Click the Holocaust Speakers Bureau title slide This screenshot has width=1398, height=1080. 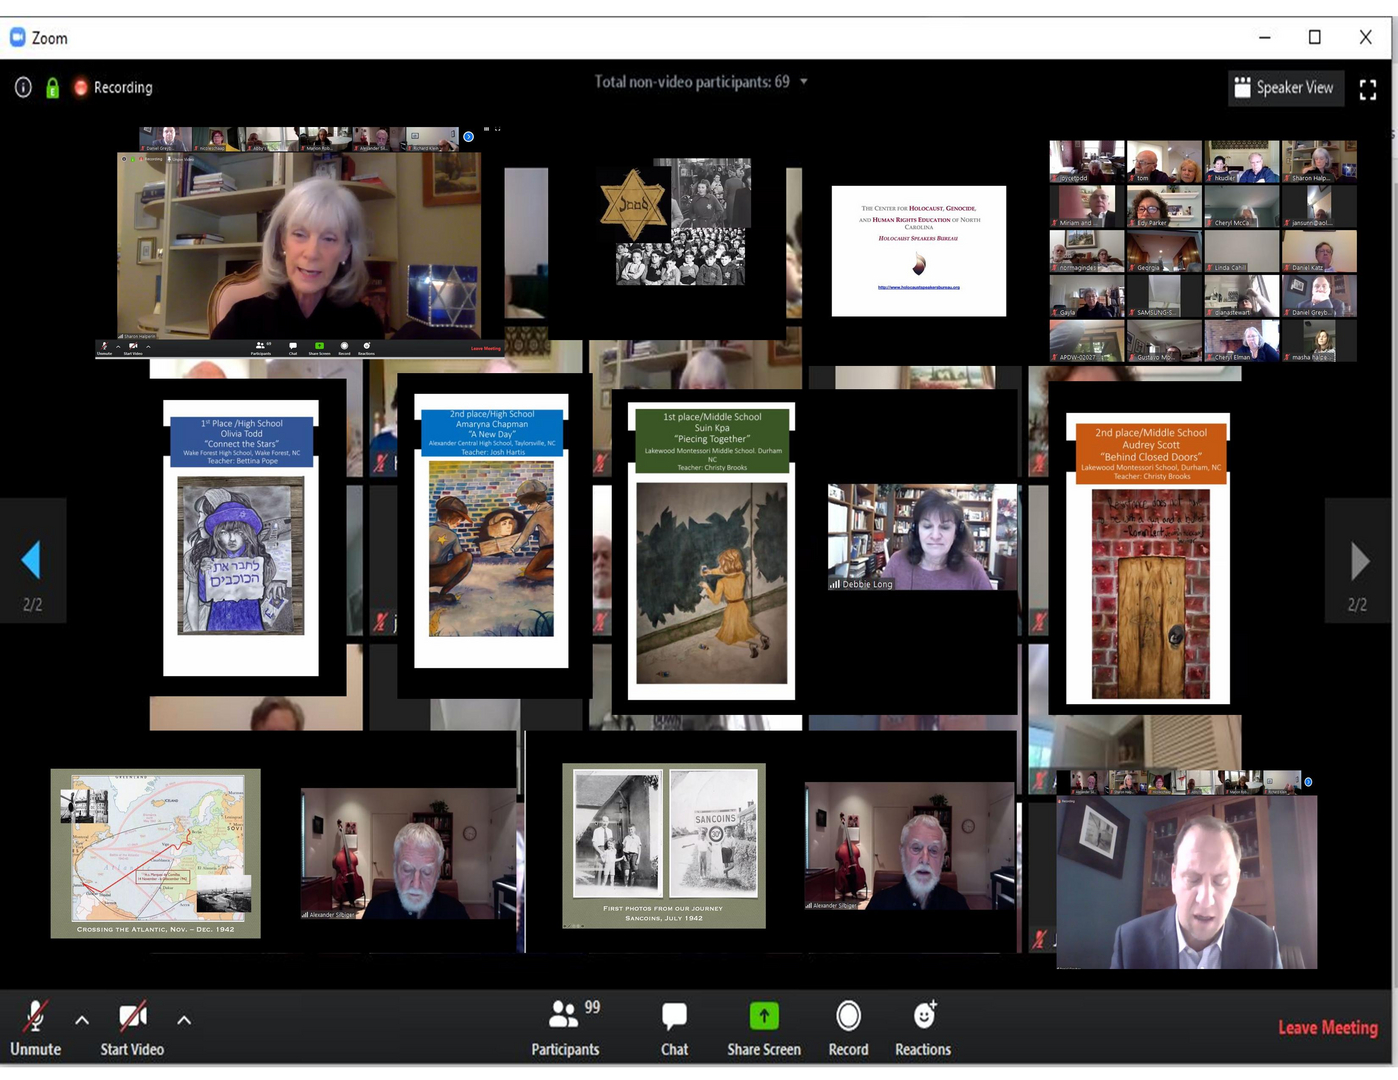(919, 251)
